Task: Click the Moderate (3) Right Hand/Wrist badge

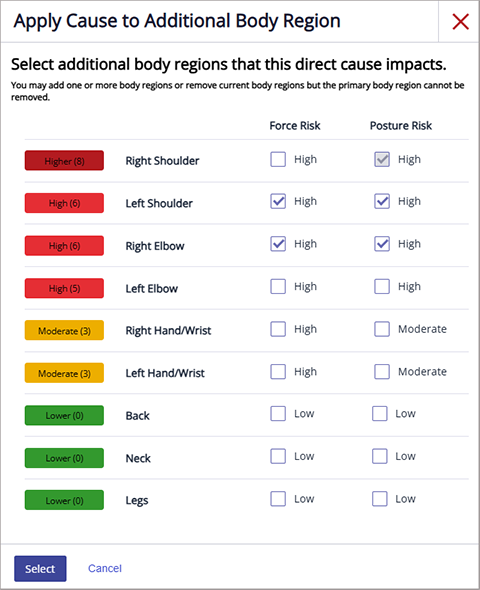Action: (64, 330)
